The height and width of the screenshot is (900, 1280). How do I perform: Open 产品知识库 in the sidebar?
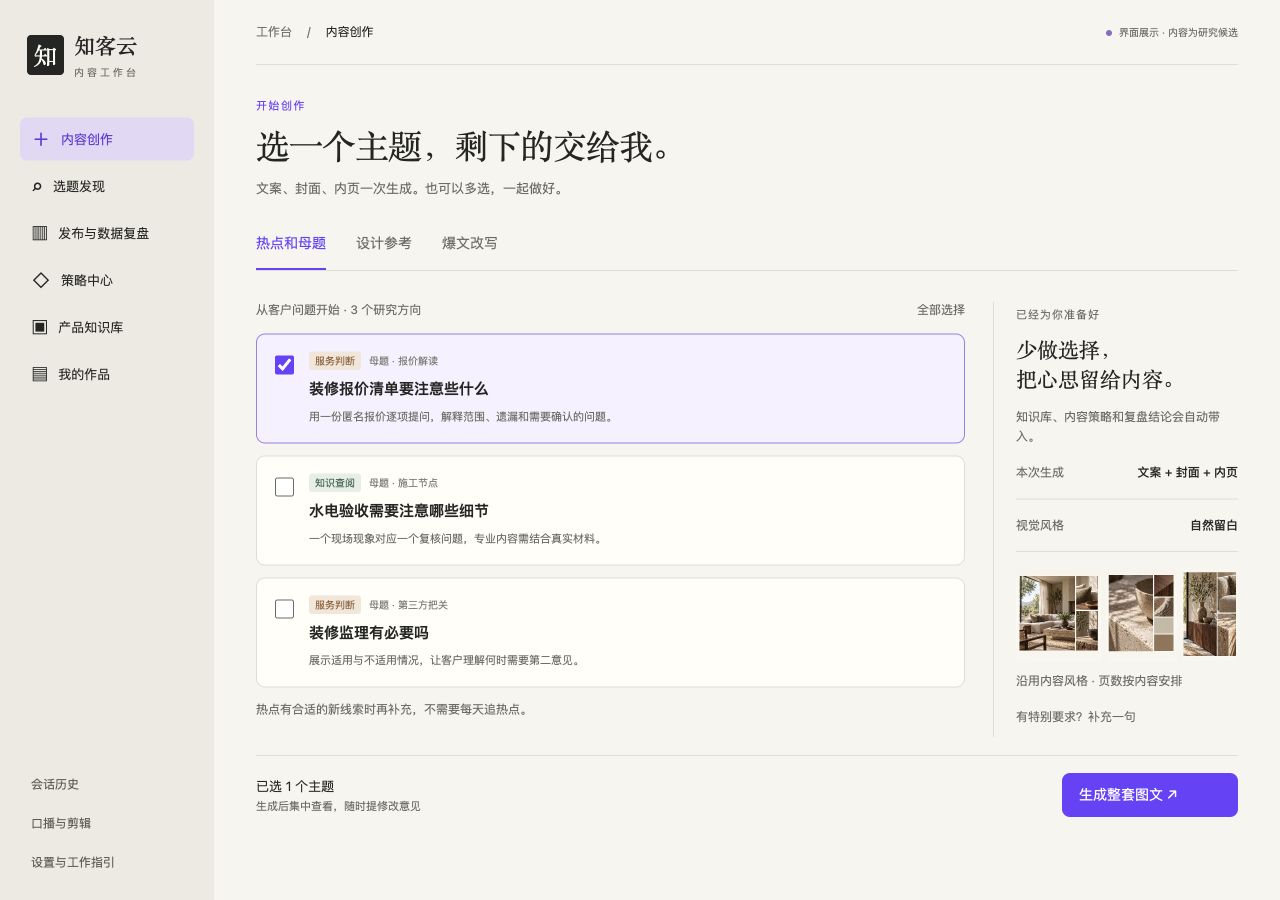107,327
